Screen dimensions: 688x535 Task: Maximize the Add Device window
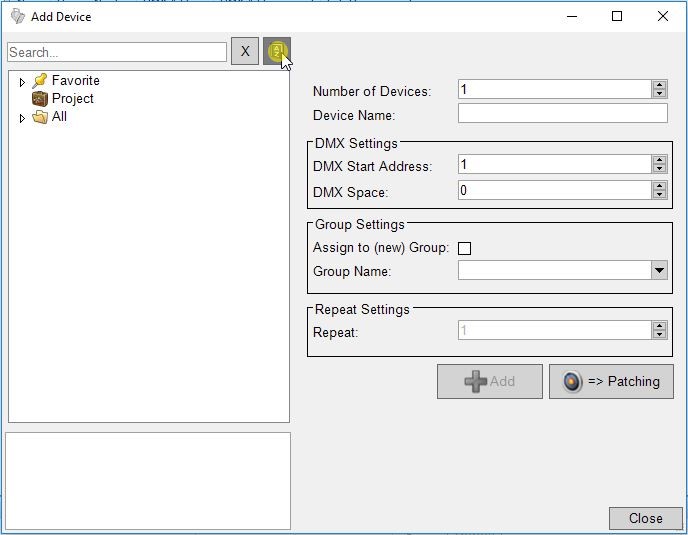click(617, 16)
